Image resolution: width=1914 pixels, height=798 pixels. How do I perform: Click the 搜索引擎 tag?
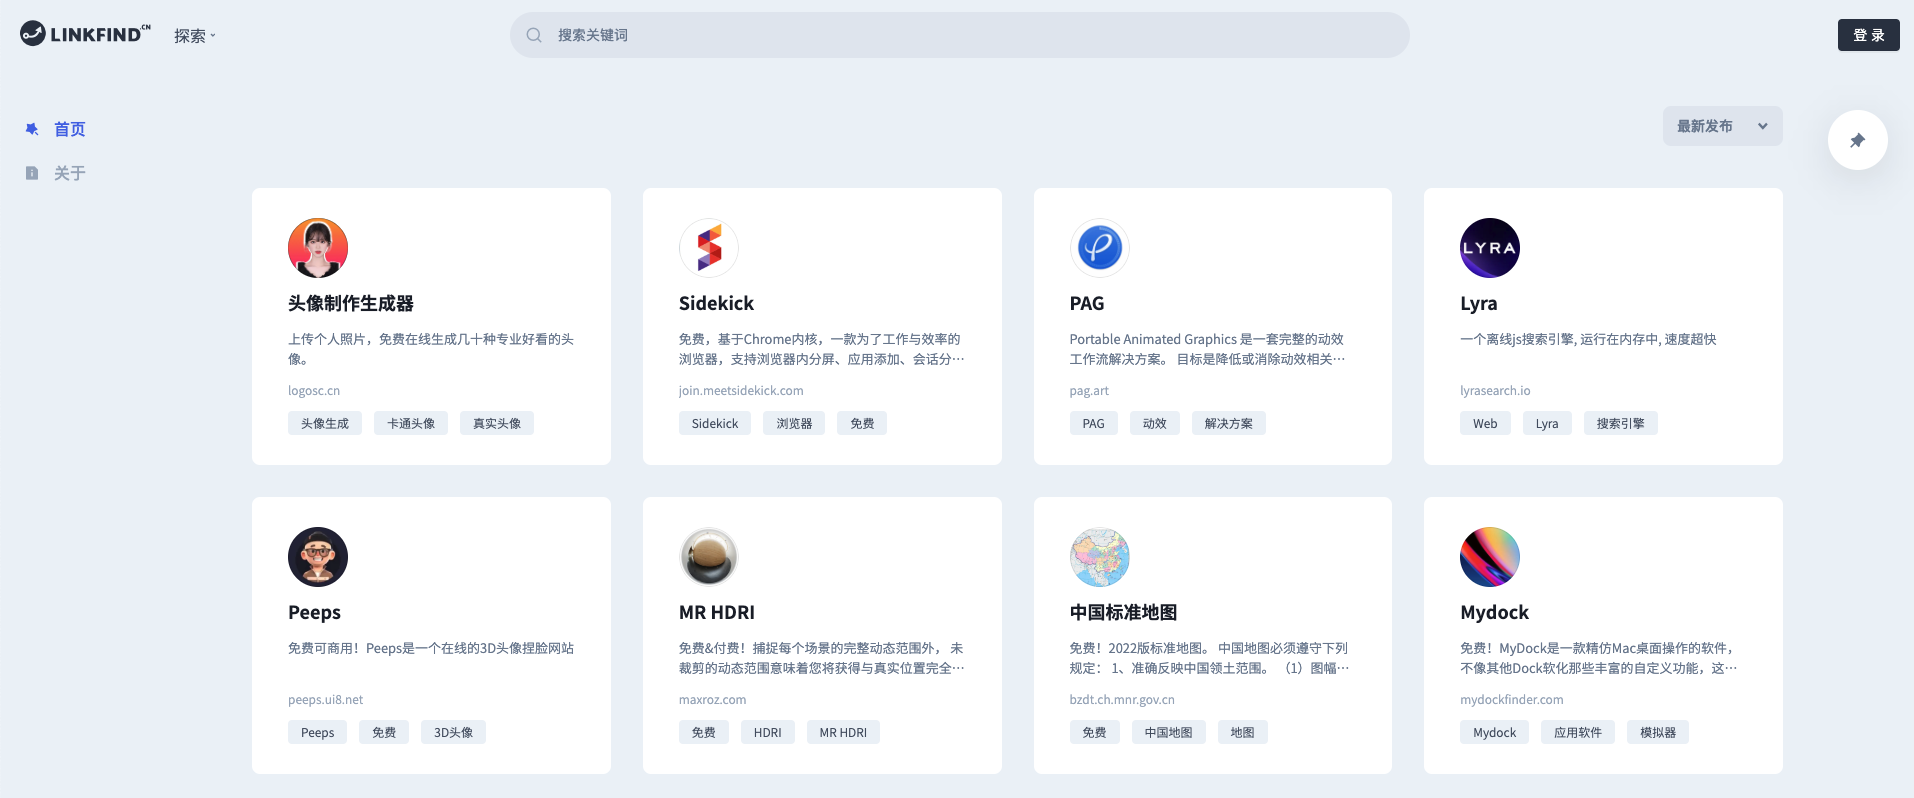1621,423
